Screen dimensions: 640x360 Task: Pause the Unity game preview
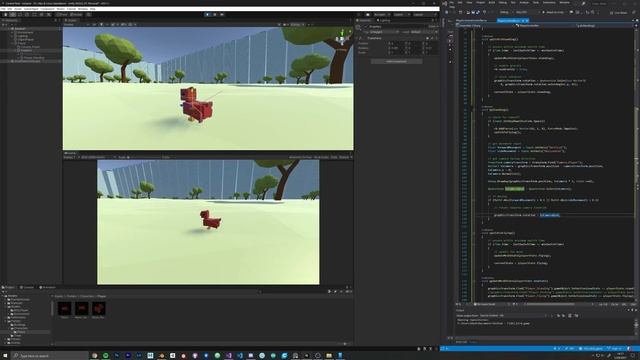tap(215, 14)
